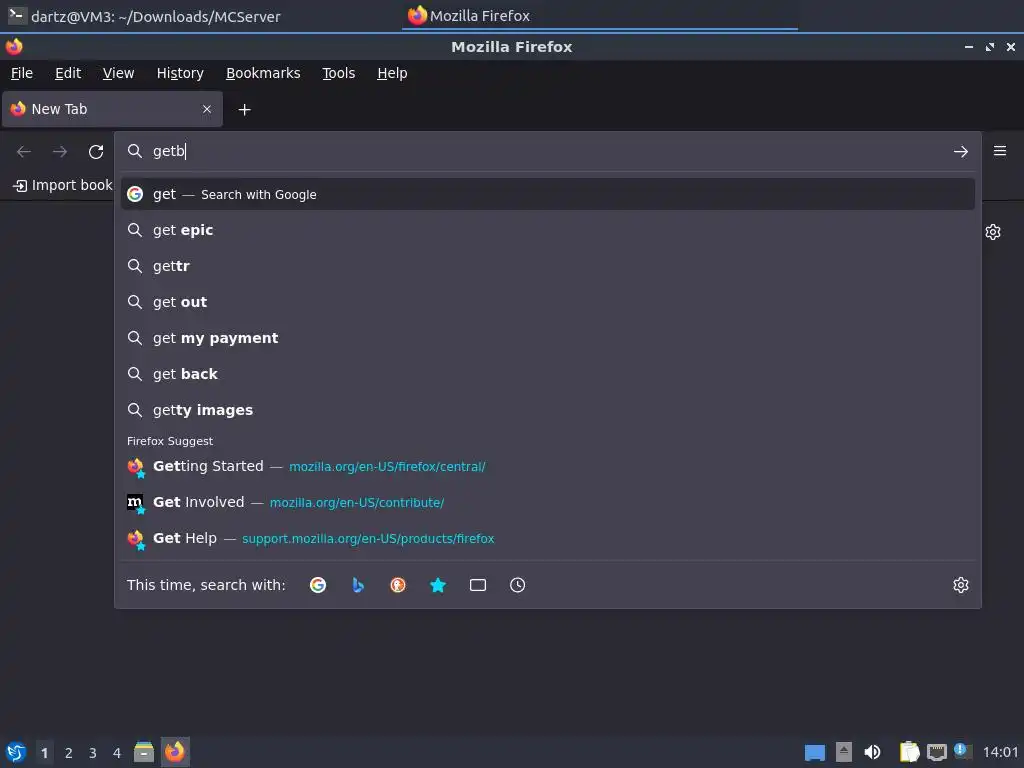Open the file manager from the taskbar
The image size is (1024, 768).
144,752
